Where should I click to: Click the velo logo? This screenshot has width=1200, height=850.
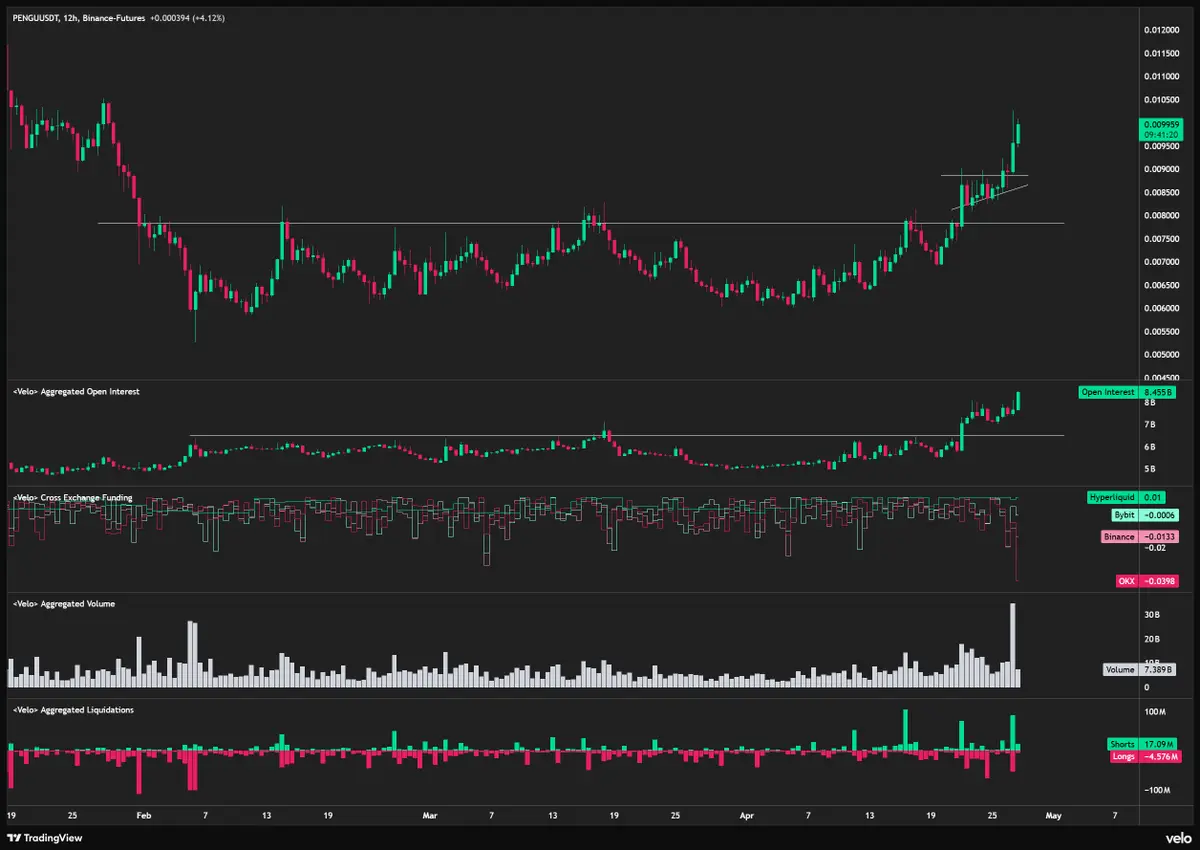click(1177, 838)
